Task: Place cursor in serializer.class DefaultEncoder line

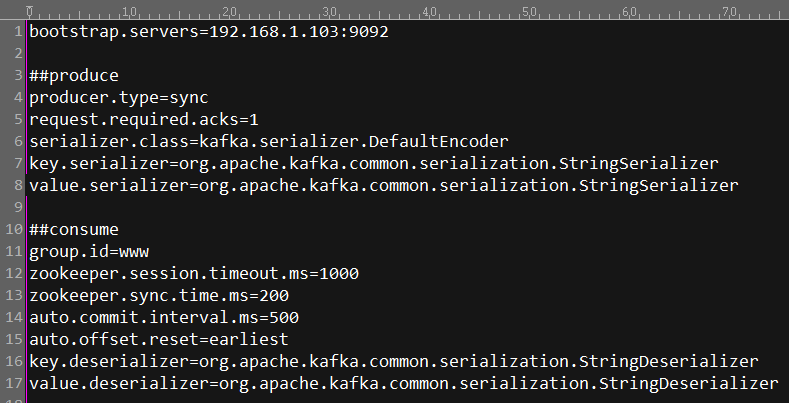Action: [x=268, y=142]
